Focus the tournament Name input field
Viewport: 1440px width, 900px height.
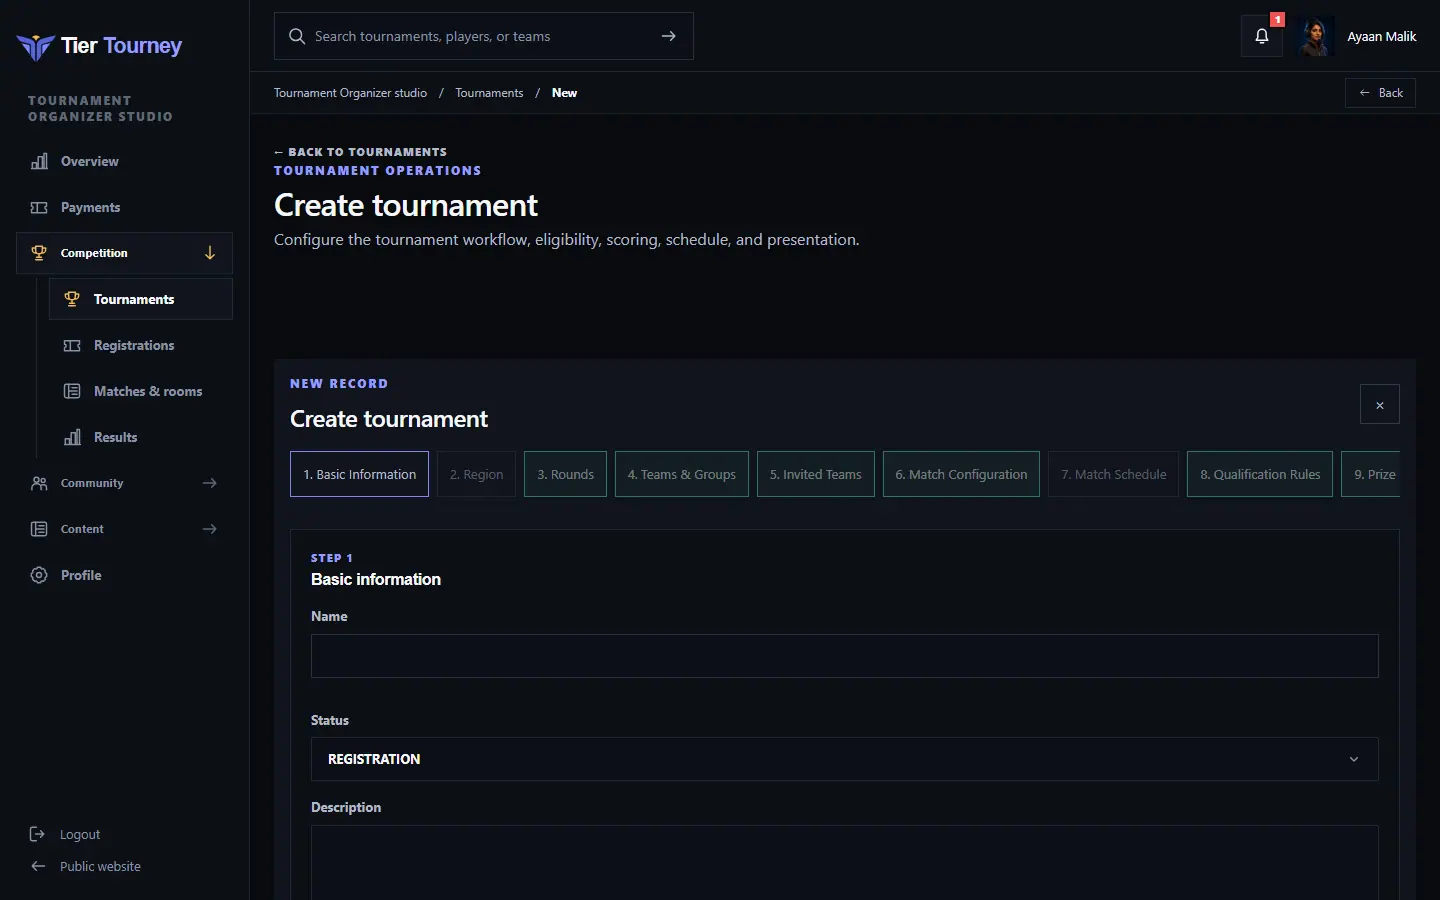844,656
